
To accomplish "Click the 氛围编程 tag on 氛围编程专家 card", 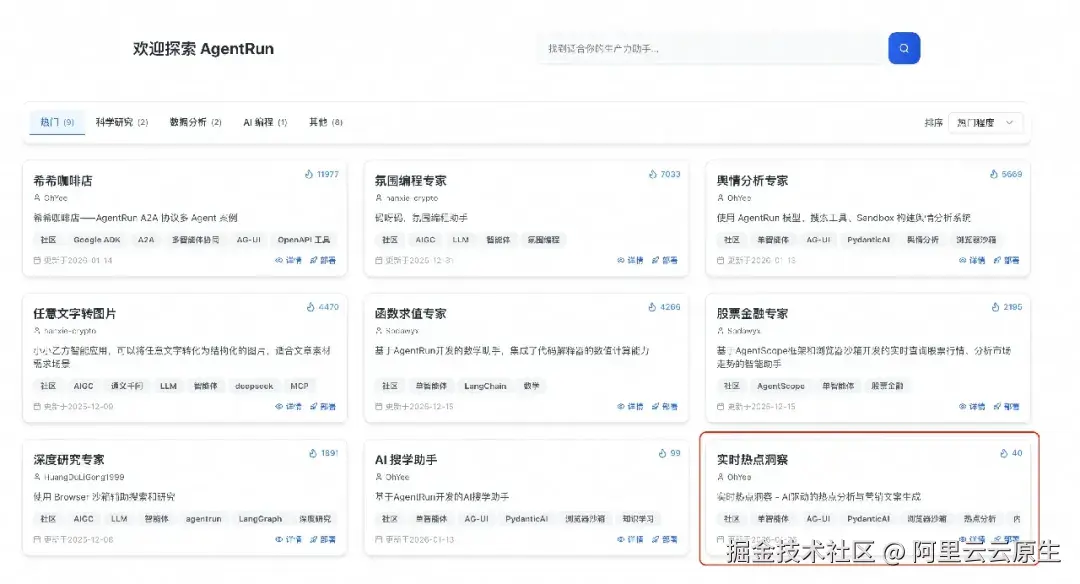I will coord(543,240).
